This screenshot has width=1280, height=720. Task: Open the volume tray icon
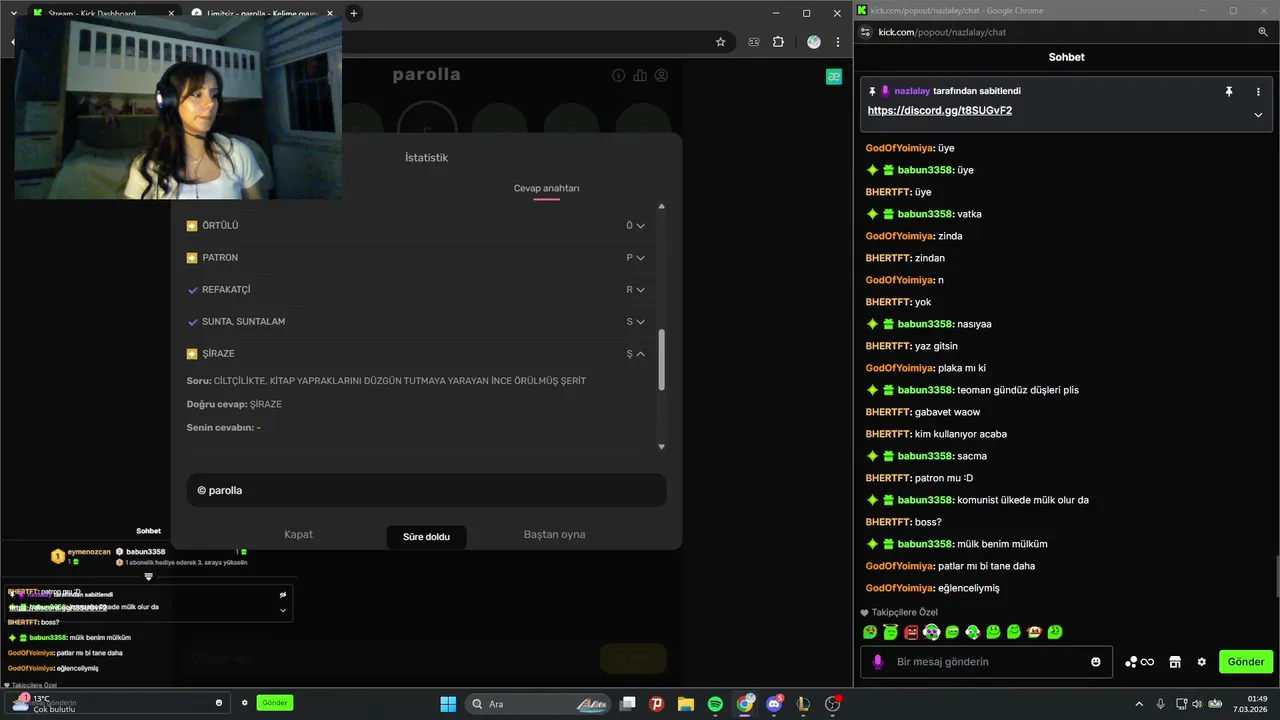tap(1199, 704)
